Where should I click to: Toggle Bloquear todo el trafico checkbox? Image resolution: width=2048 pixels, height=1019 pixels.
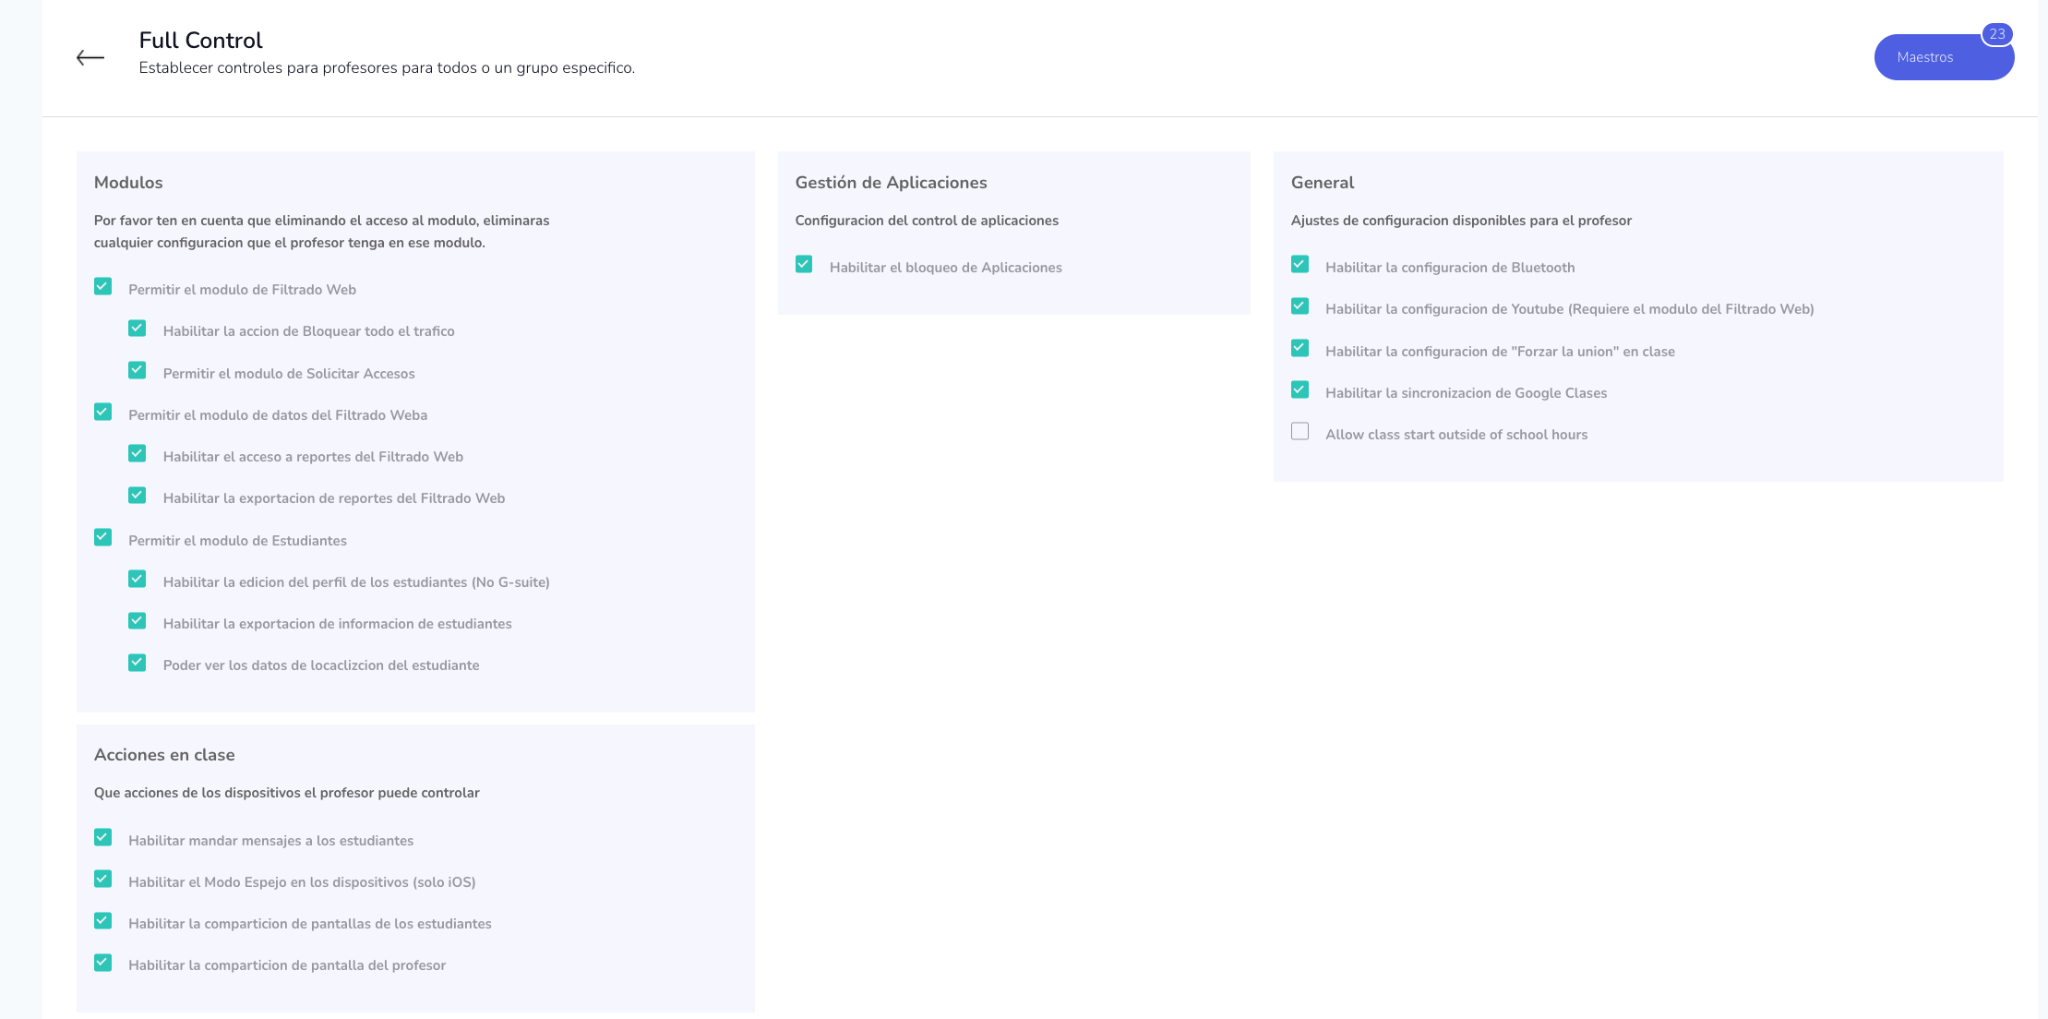[137, 329]
